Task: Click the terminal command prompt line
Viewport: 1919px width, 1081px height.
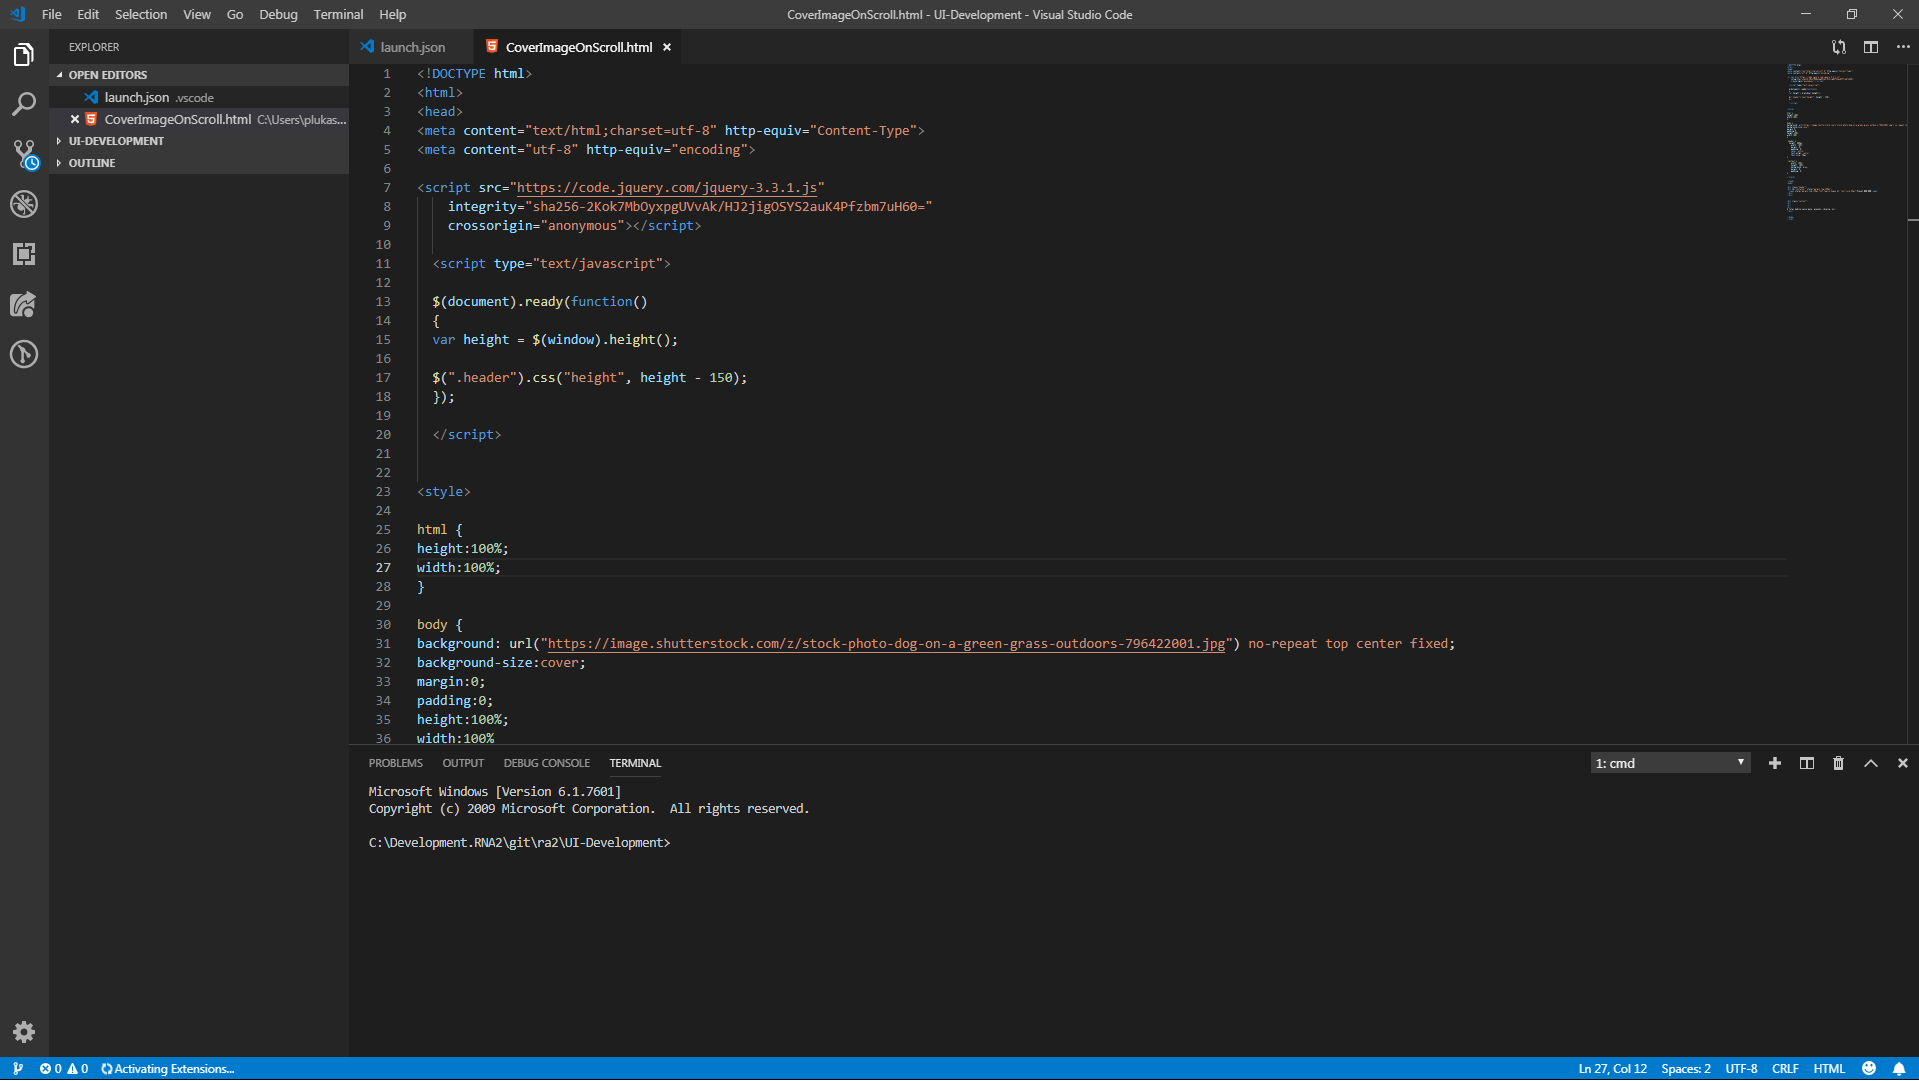Action: point(519,842)
